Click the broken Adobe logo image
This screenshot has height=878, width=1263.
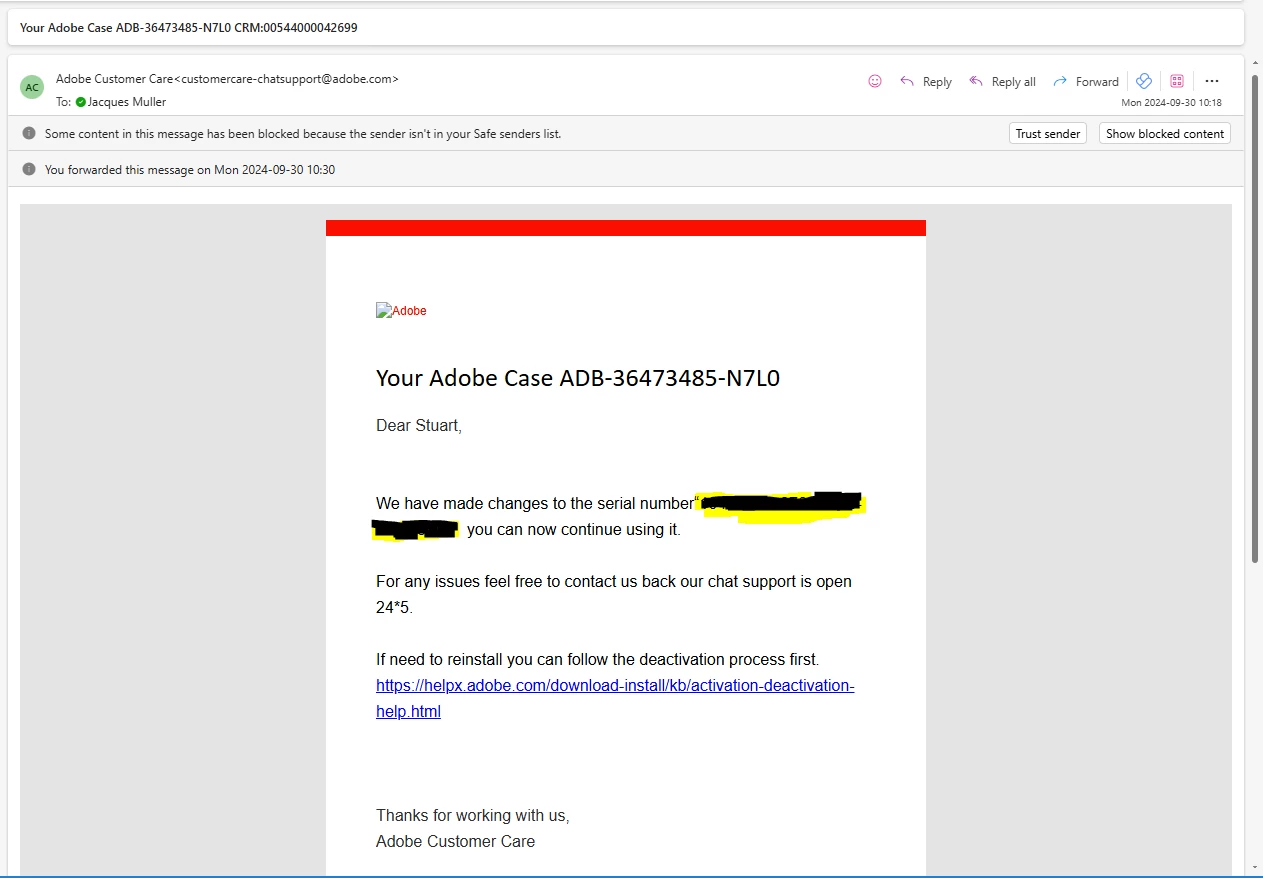[401, 310]
